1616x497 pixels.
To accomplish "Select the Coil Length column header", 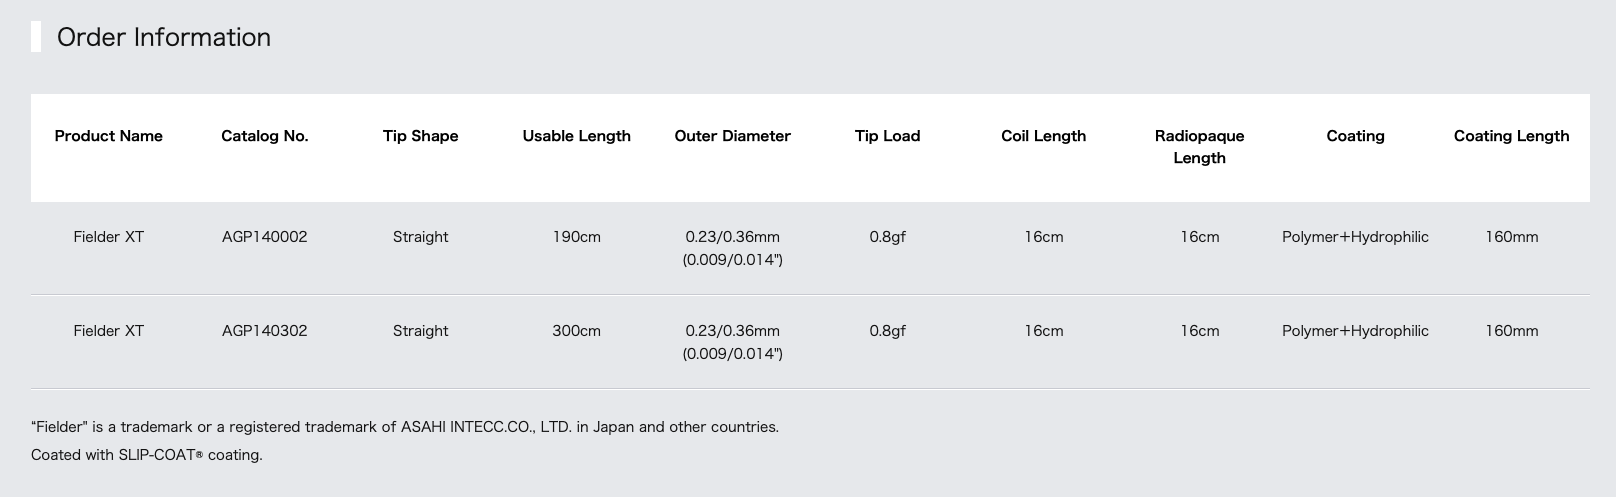I will (1043, 136).
